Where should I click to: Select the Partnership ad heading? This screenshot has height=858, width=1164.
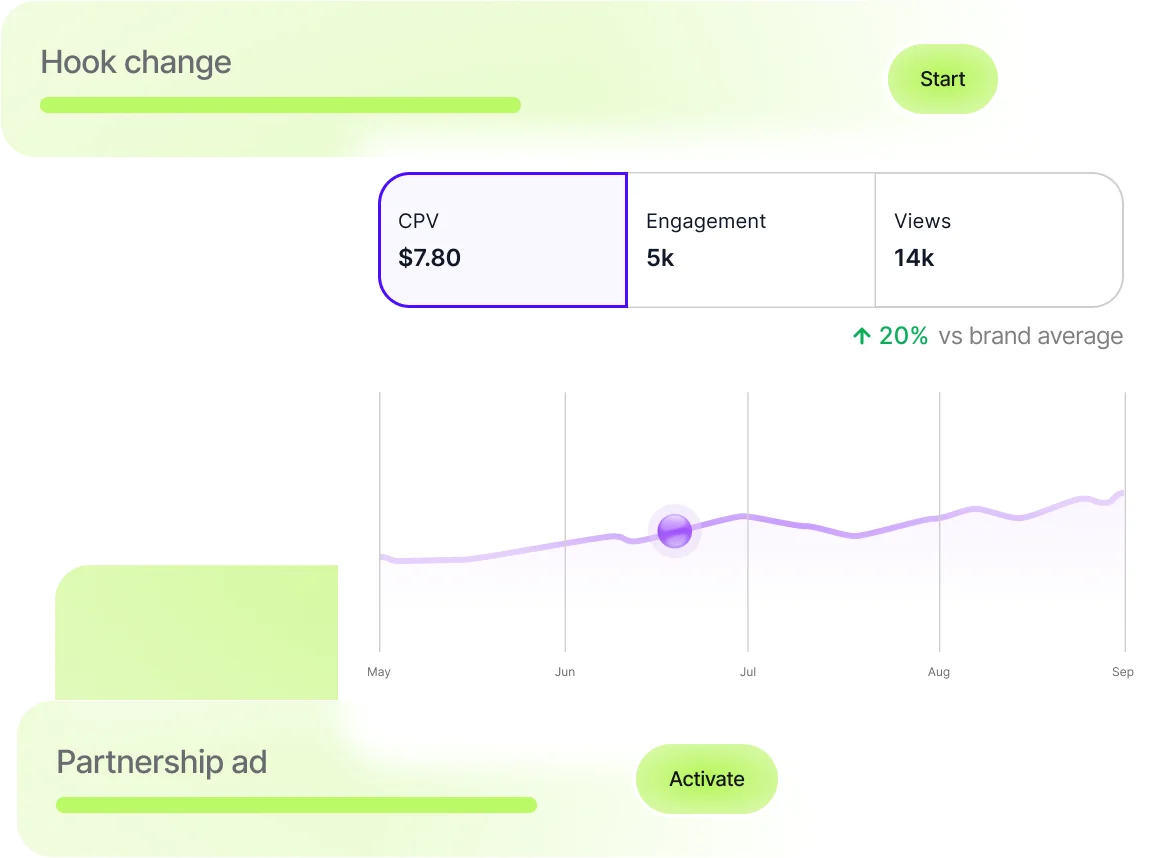162,762
